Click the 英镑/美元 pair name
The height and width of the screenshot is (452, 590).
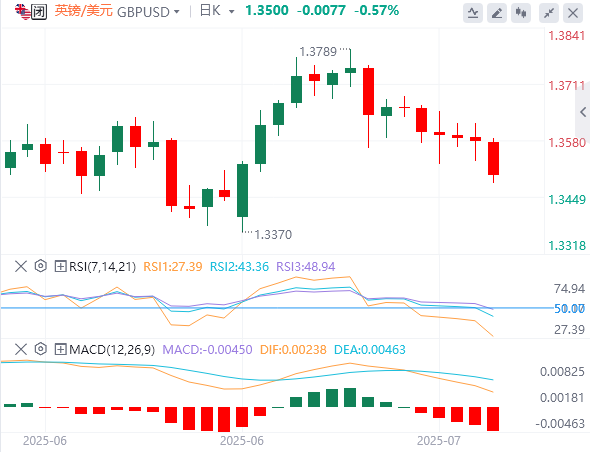pos(84,11)
